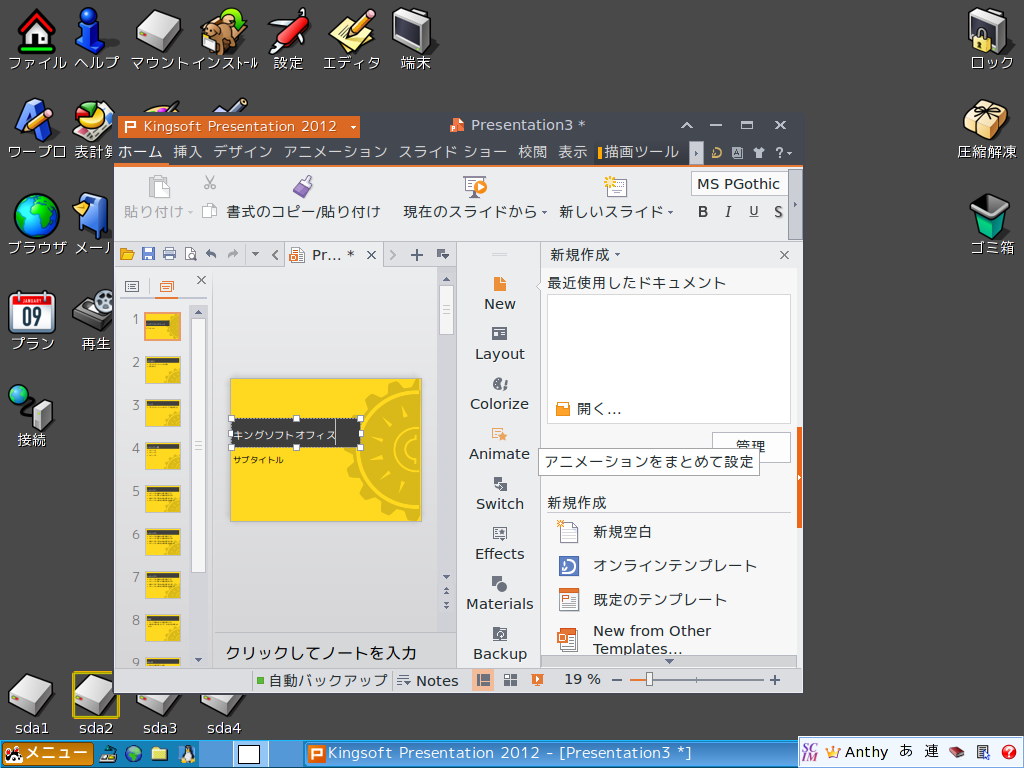Open メニュー start button in taskbar

[x=48, y=754]
